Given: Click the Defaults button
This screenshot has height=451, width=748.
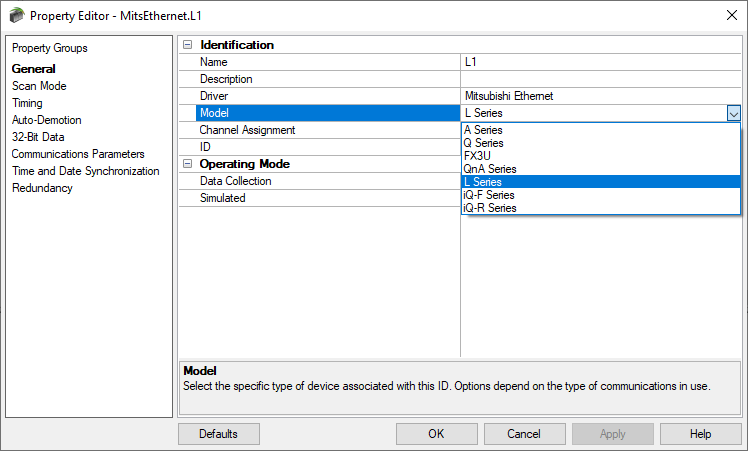Looking at the screenshot, I should tap(219, 434).
